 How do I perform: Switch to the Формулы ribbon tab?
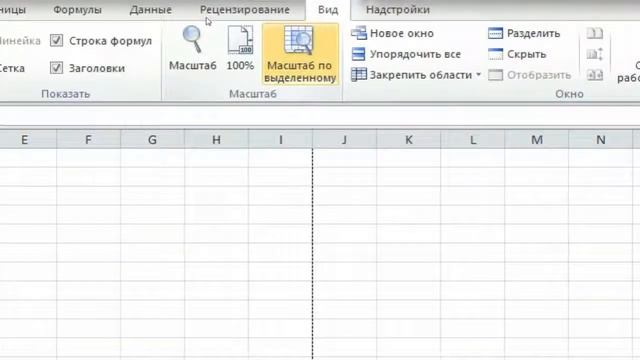[x=78, y=10]
